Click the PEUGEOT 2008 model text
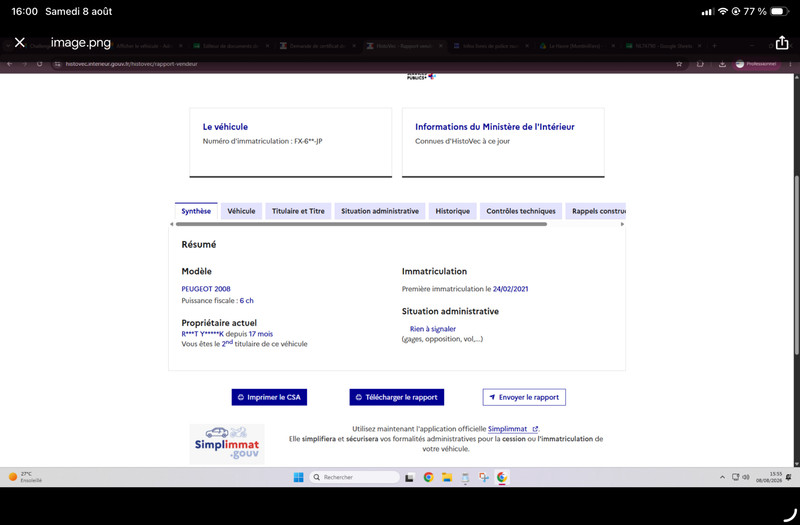Screen dimensions: 800x525 pos(206,289)
